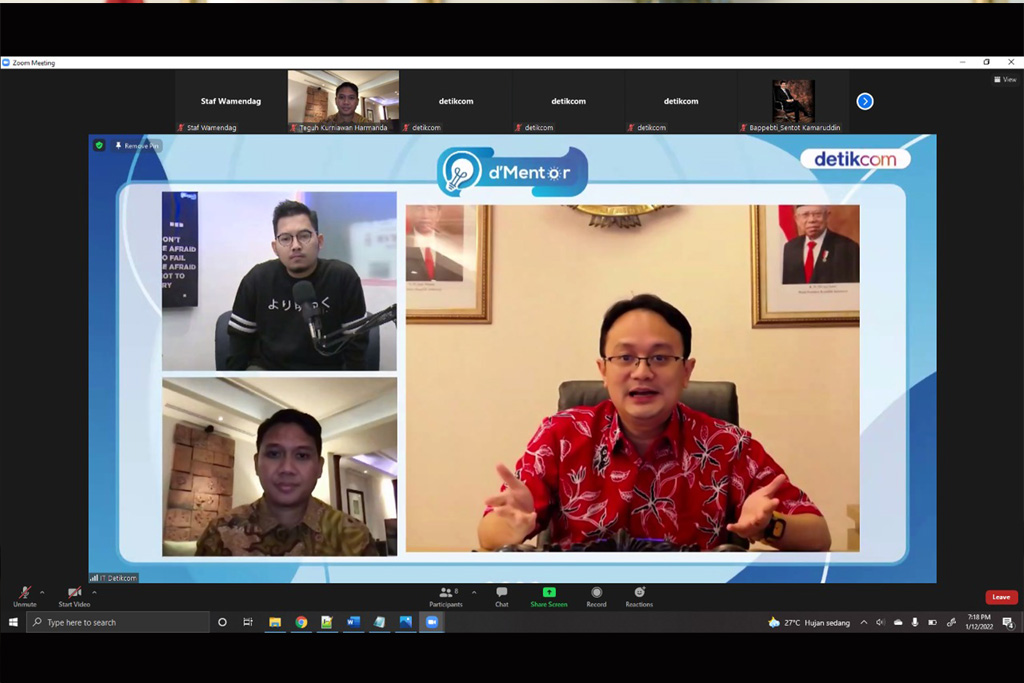
Task: Unmute the microphone in Zoom
Action: click(x=25, y=596)
